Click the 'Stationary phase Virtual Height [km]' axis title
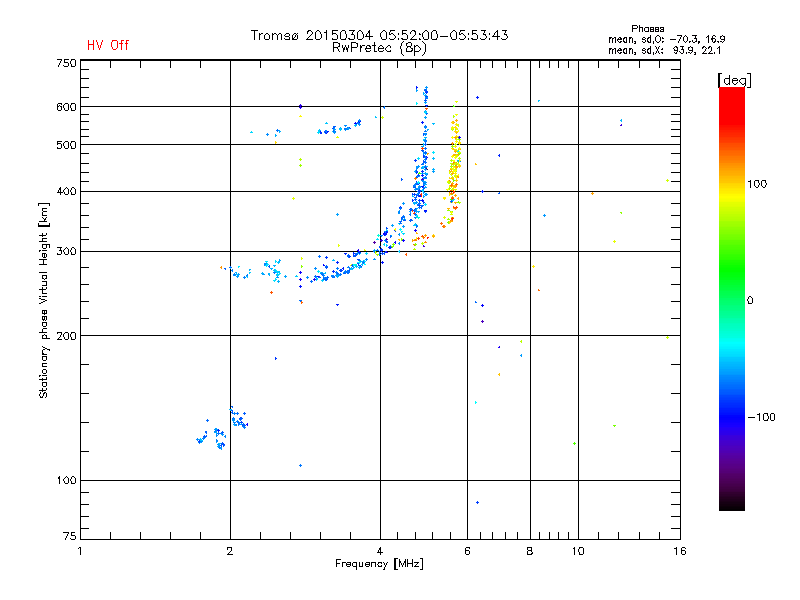The height and width of the screenshot is (600, 800). pyautogui.click(x=44, y=300)
